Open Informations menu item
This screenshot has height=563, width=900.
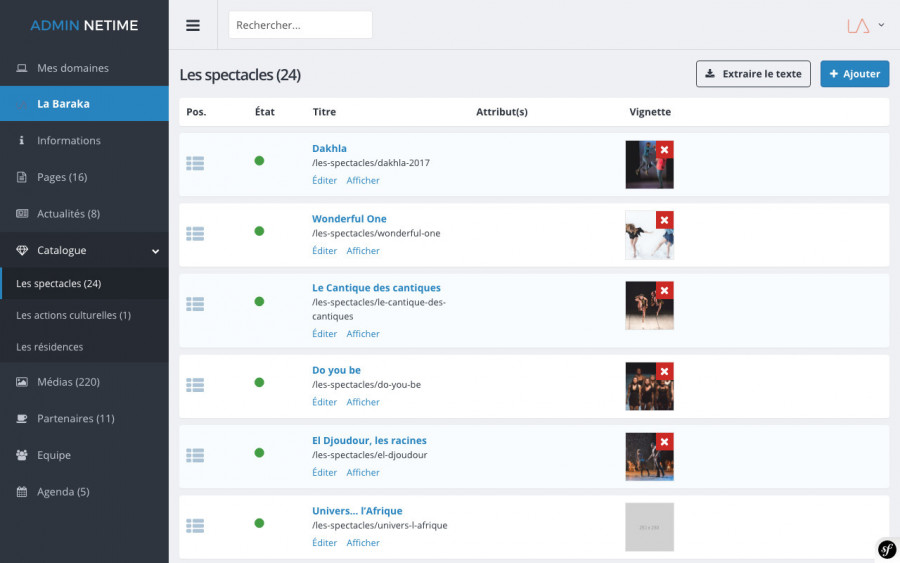coord(69,140)
